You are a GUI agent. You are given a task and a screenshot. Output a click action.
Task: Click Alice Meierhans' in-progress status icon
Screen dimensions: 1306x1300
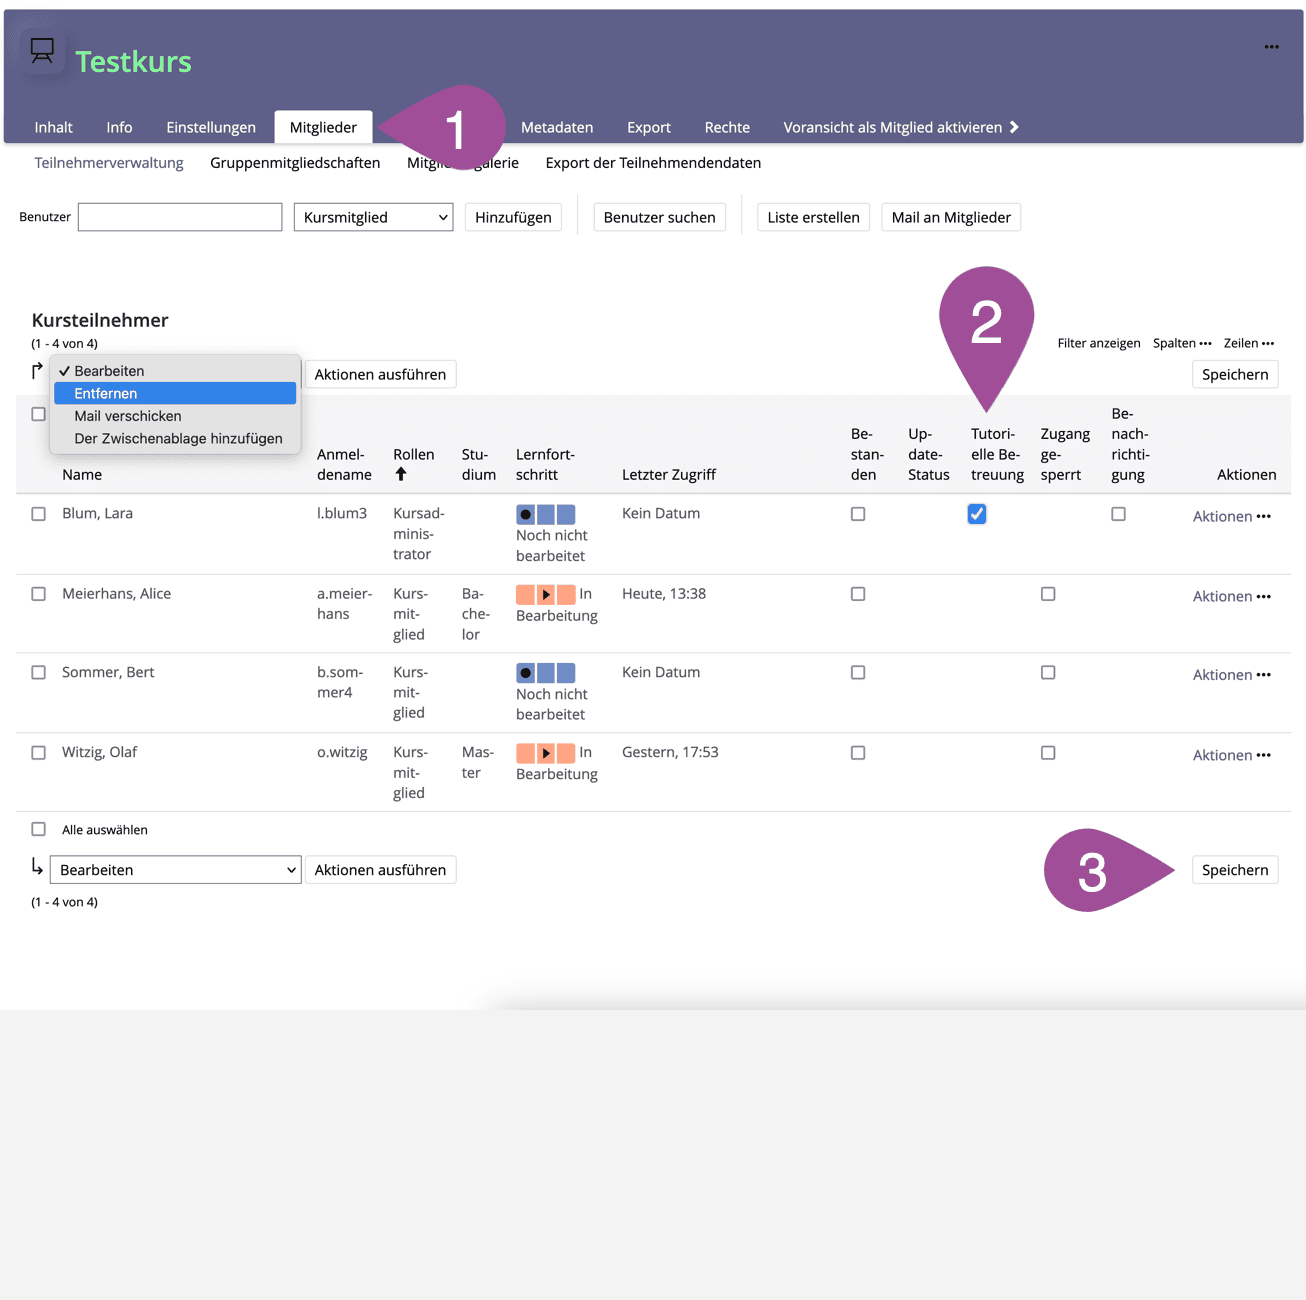coord(545,595)
